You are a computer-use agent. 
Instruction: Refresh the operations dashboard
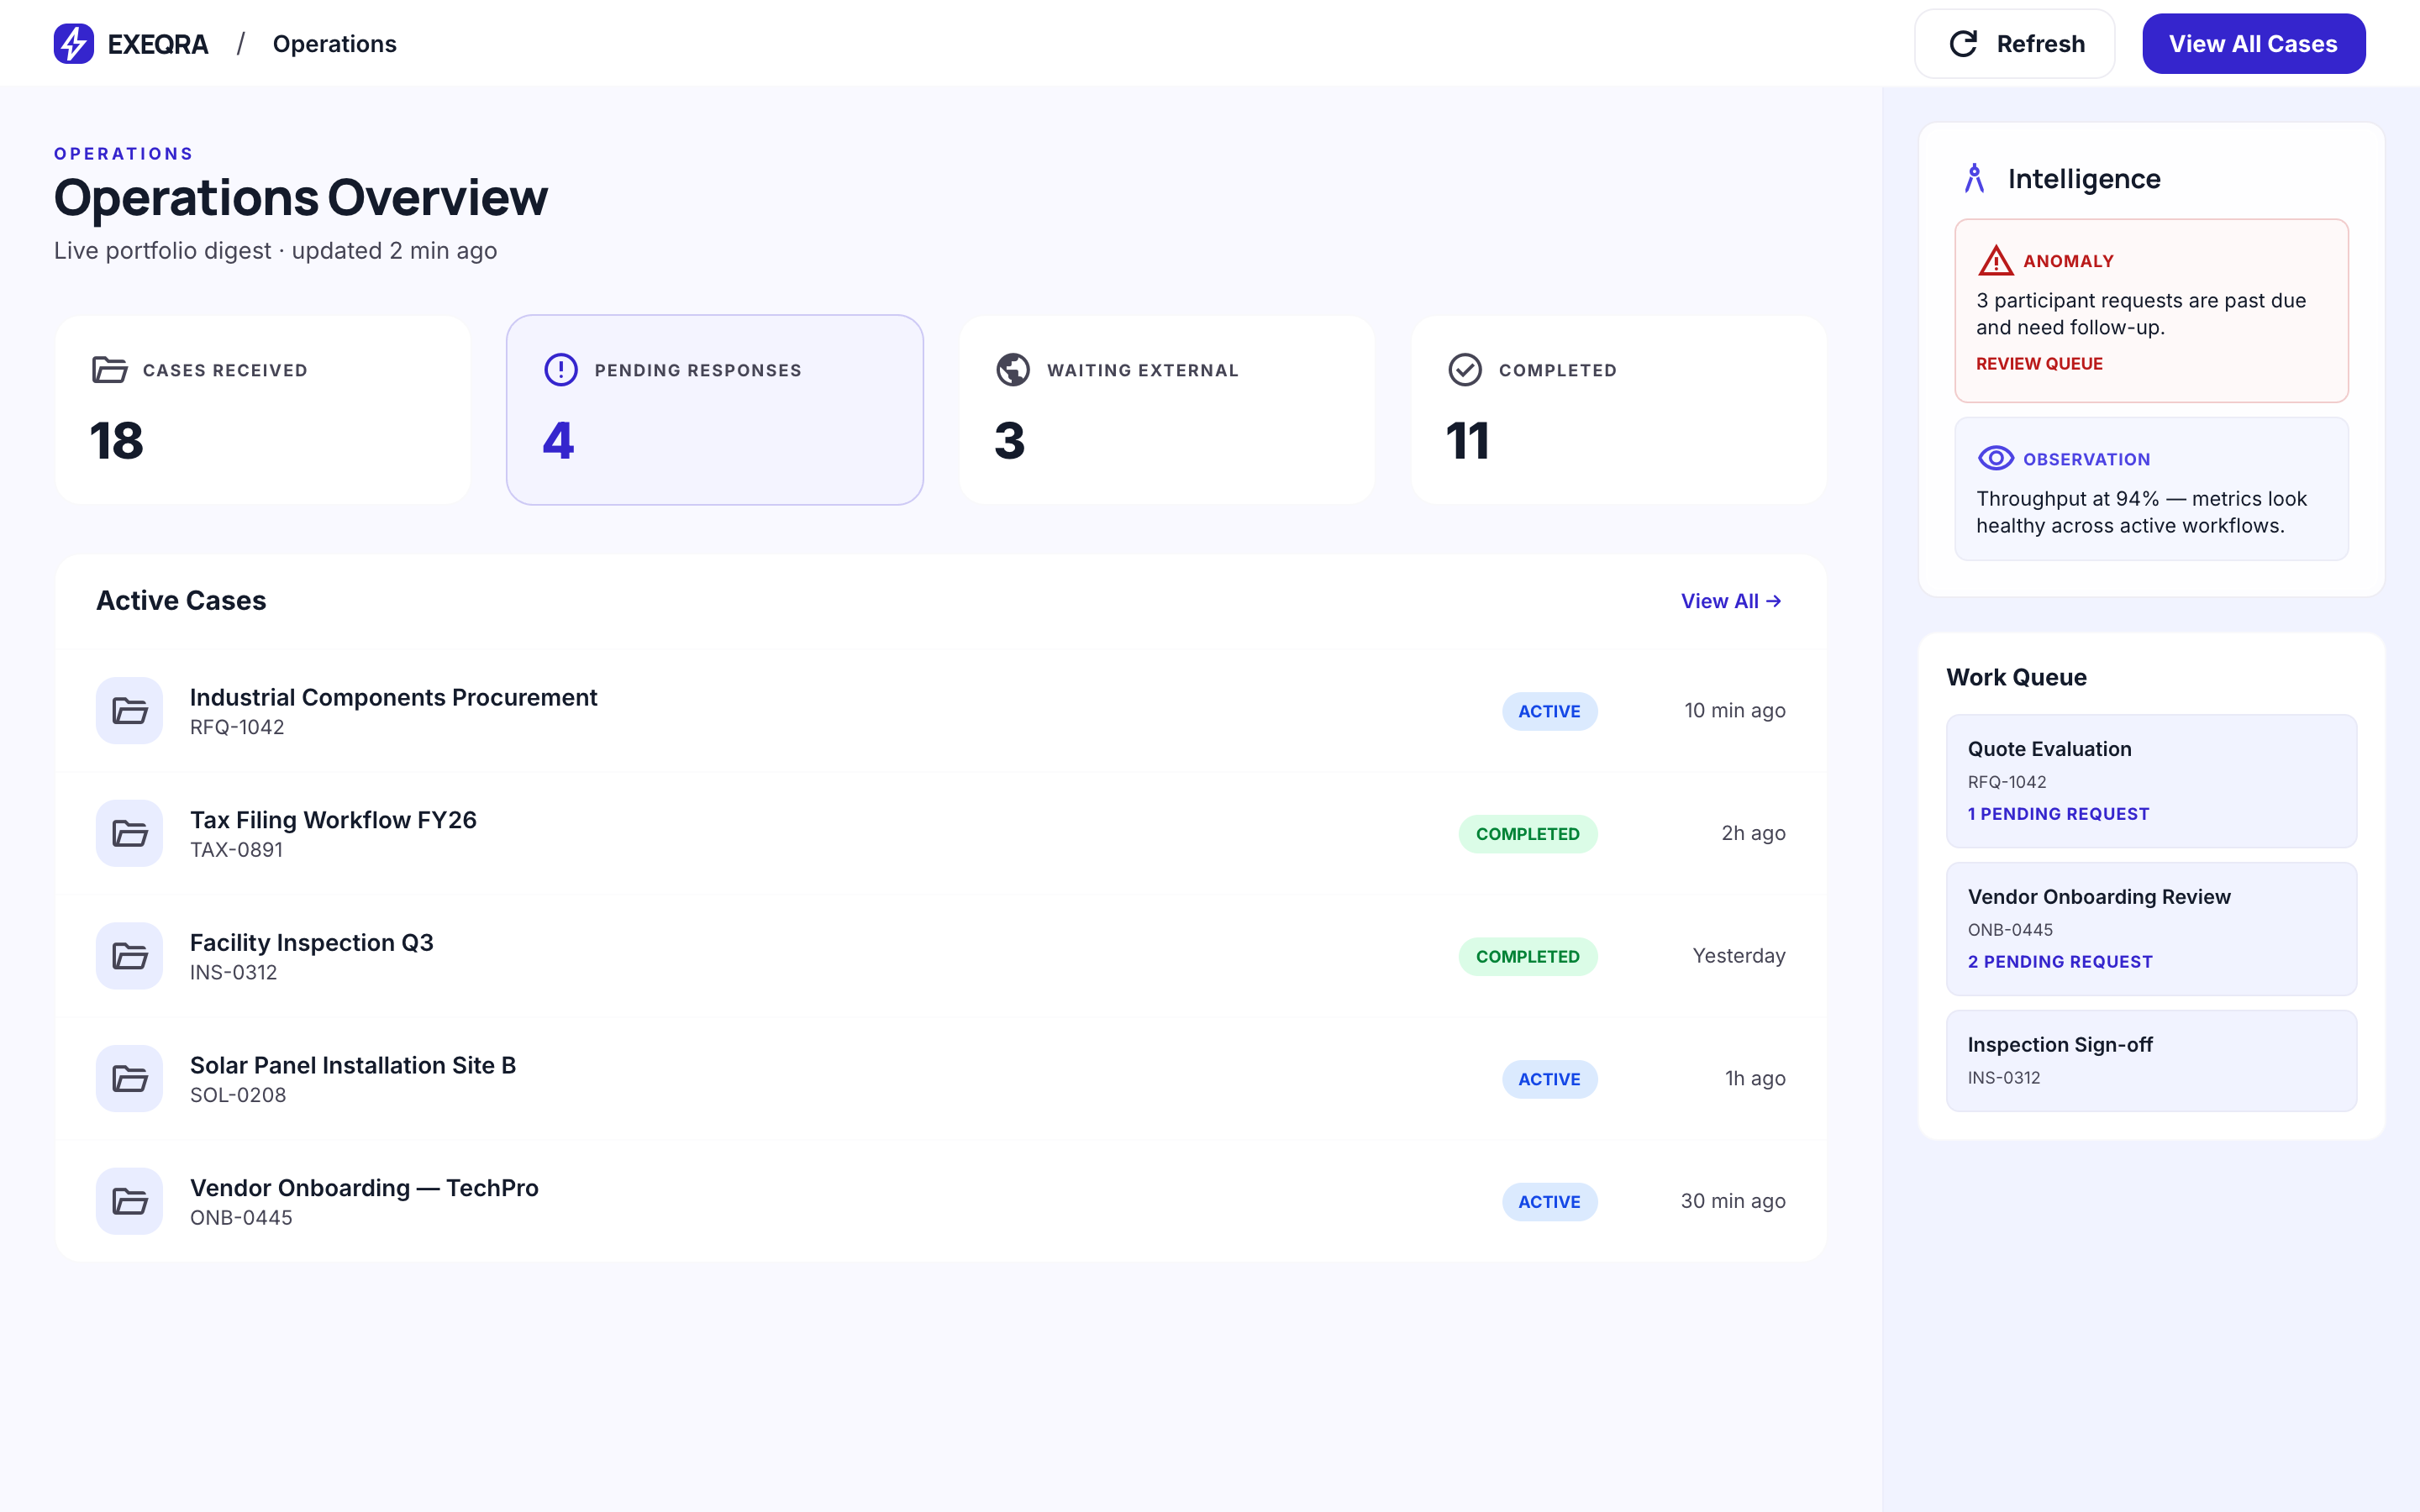point(2015,44)
